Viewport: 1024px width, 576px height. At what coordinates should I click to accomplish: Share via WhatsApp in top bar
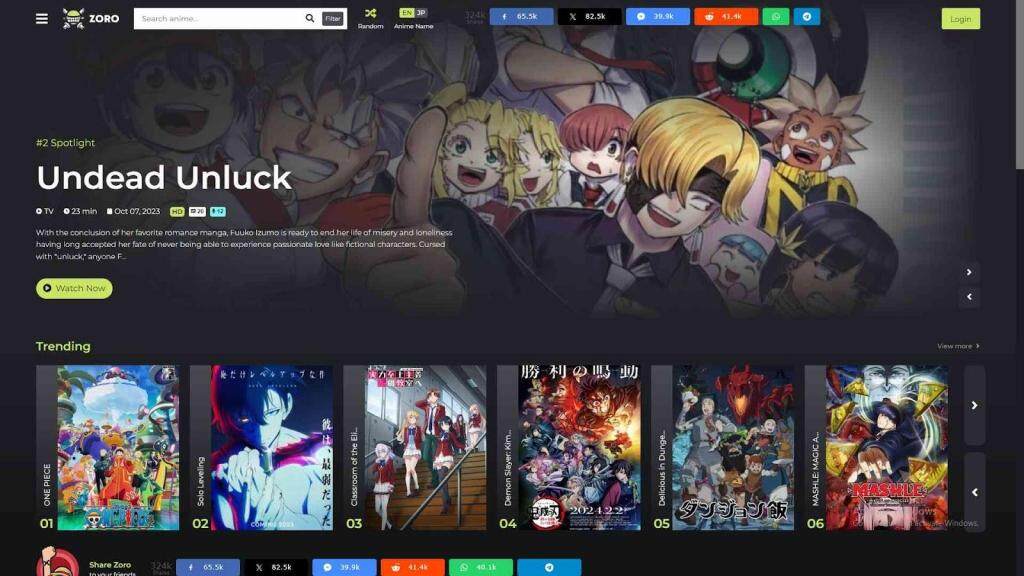(776, 16)
